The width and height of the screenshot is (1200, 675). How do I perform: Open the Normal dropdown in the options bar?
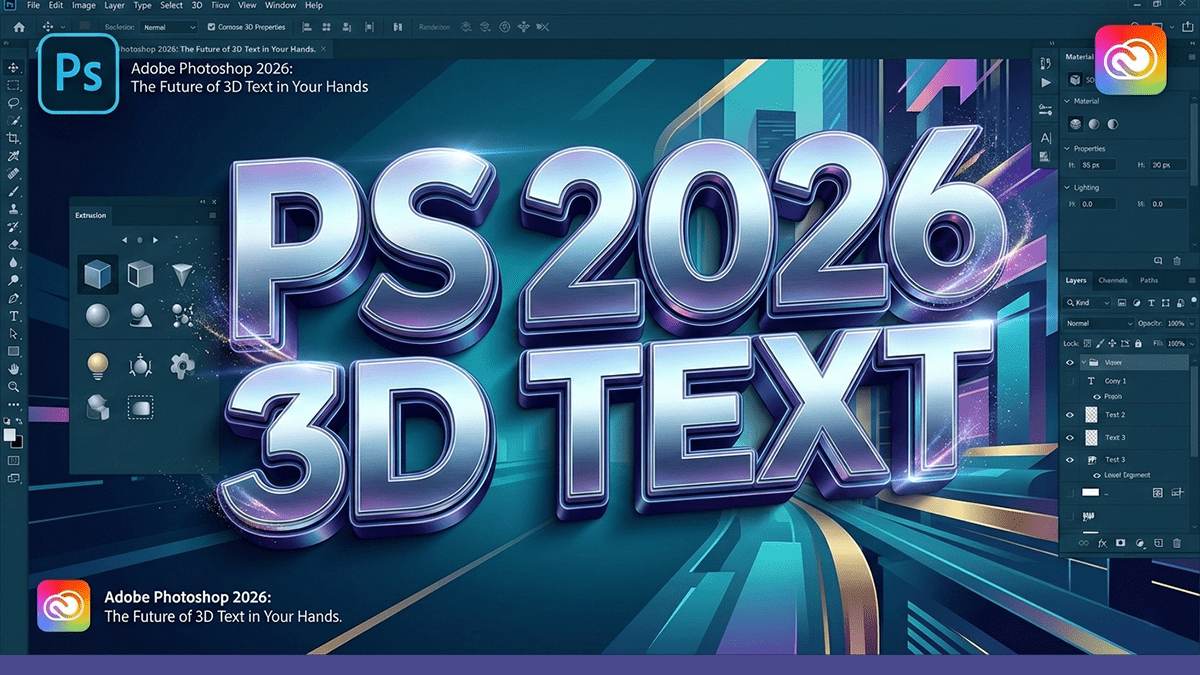tap(169, 27)
